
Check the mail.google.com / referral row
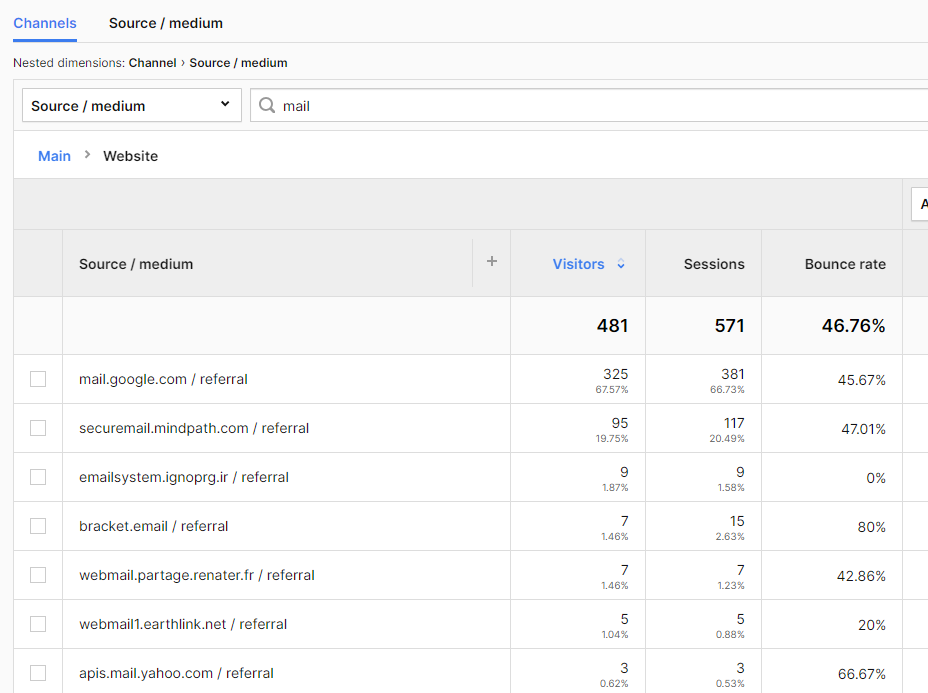click(x=38, y=379)
